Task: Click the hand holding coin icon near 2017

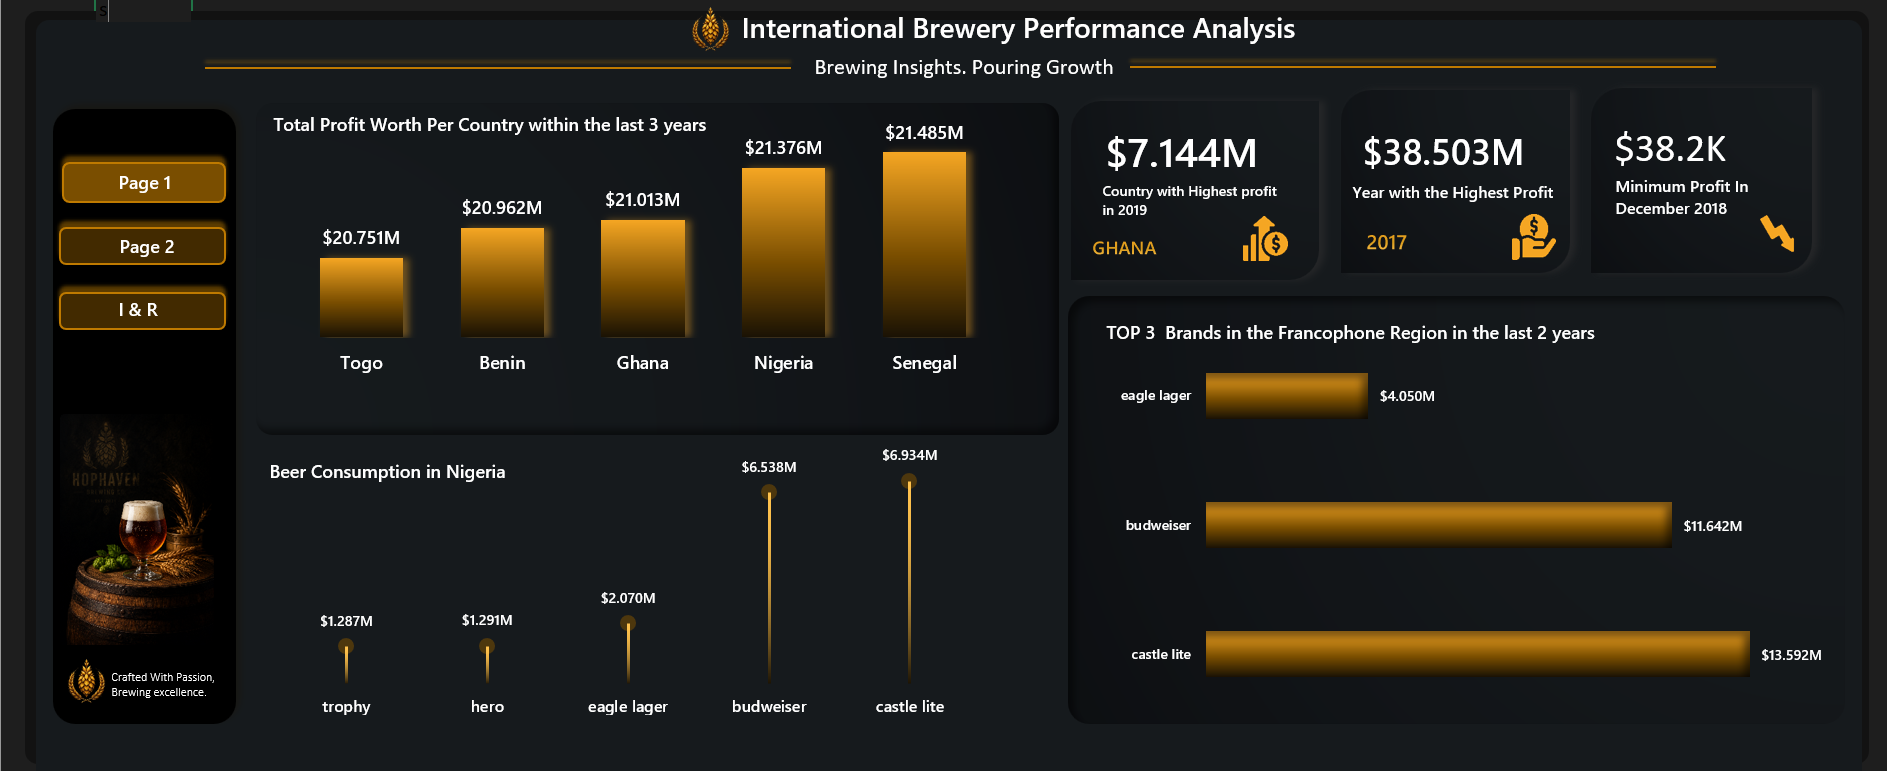Action: (1533, 237)
